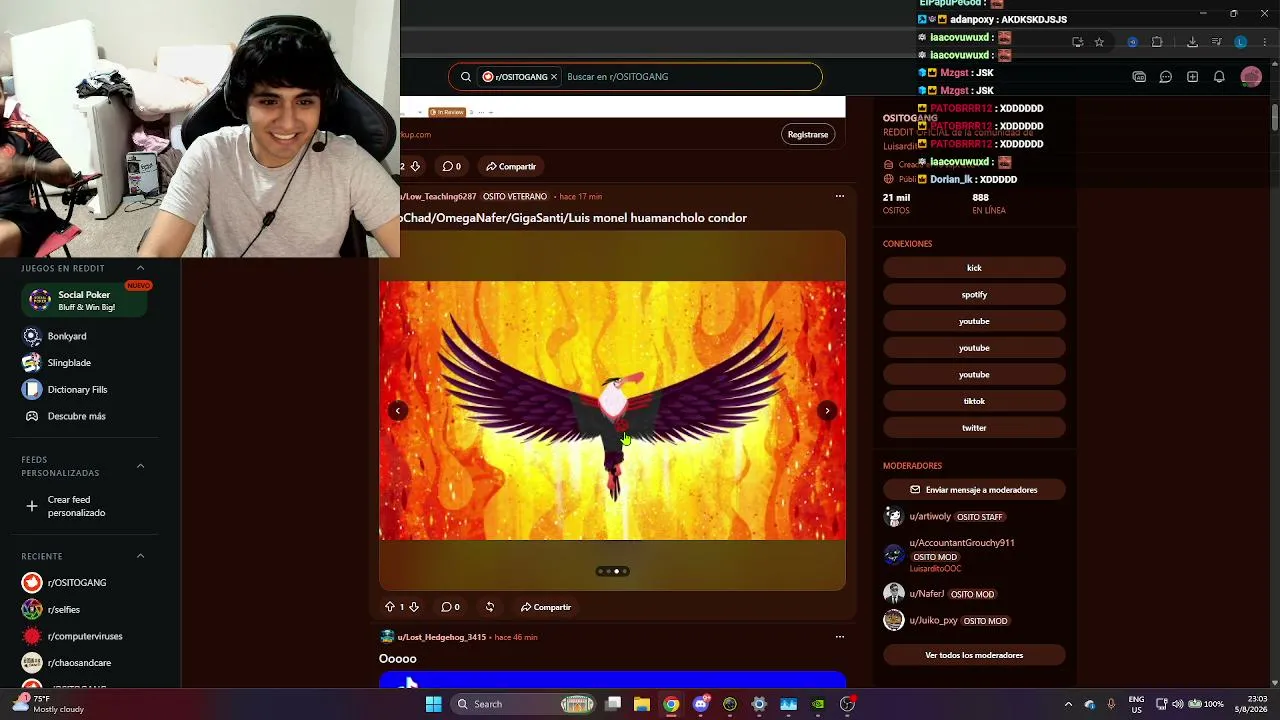Click the Registrarse button

click(x=808, y=135)
